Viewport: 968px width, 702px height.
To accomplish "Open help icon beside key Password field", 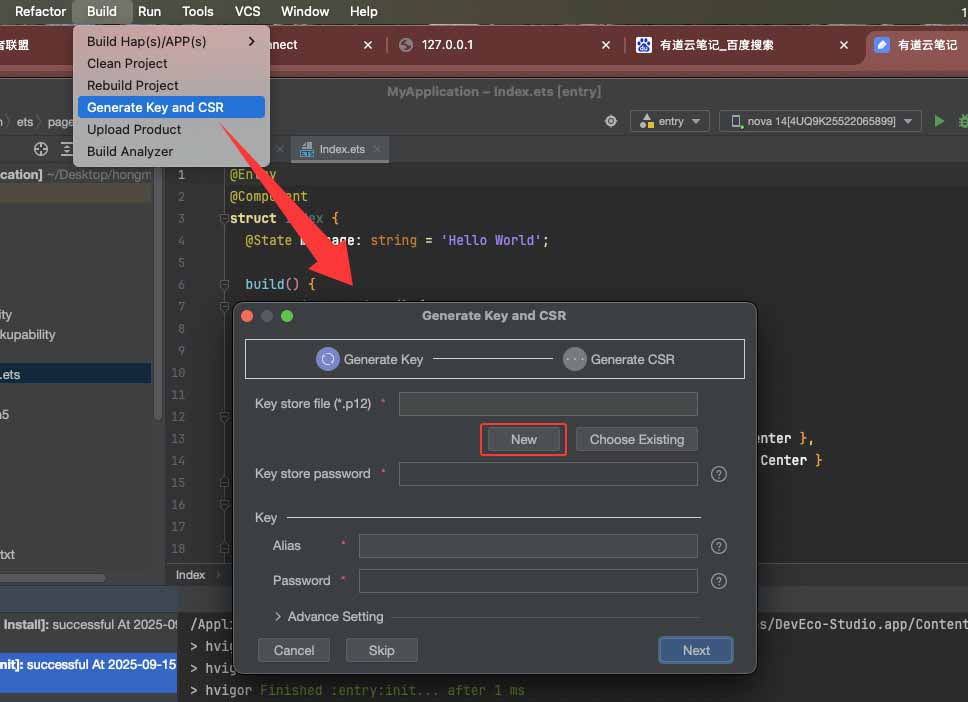I will click(718, 581).
